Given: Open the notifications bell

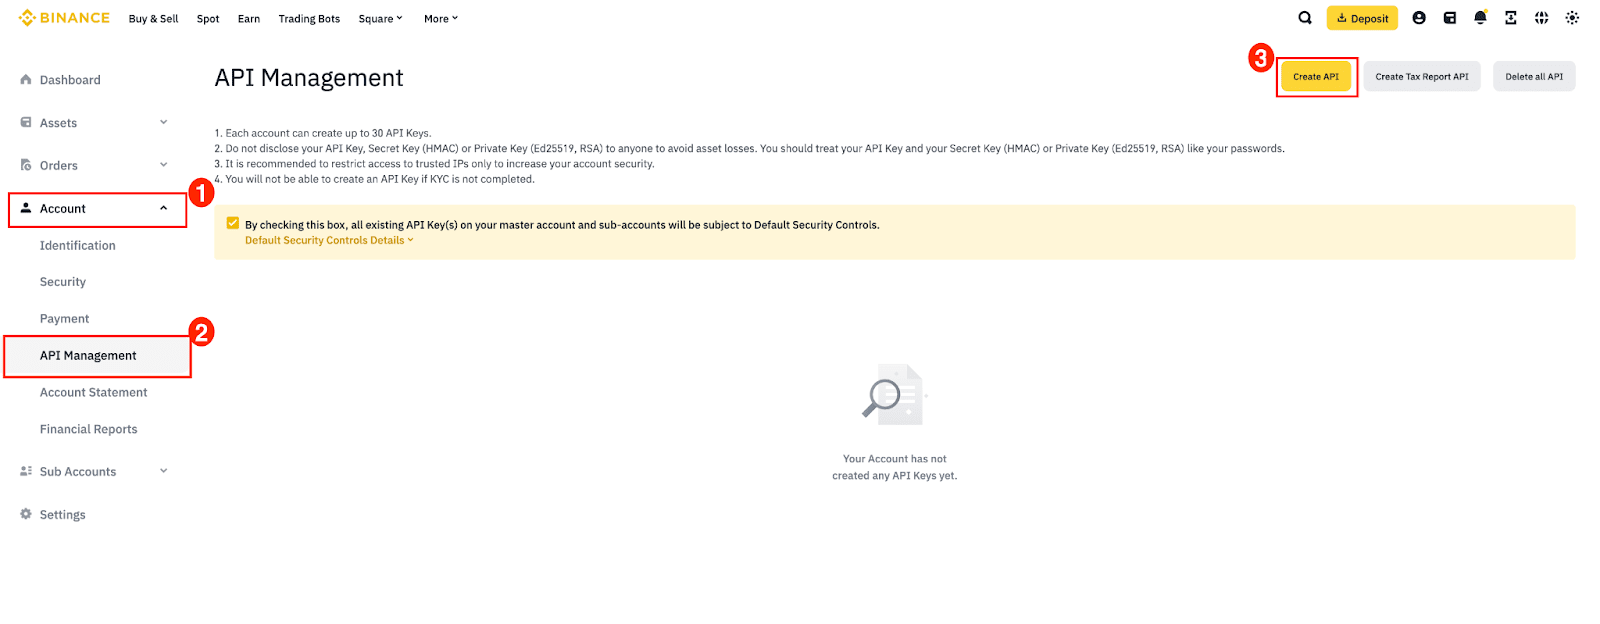Looking at the screenshot, I should (x=1480, y=18).
